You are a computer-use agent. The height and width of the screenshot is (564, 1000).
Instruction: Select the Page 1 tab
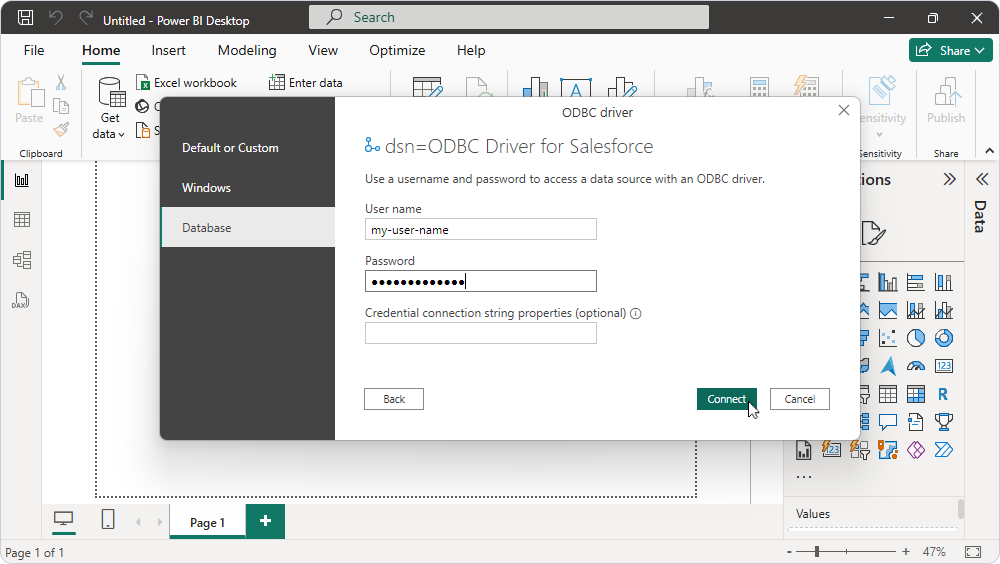pyautogui.click(x=207, y=523)
